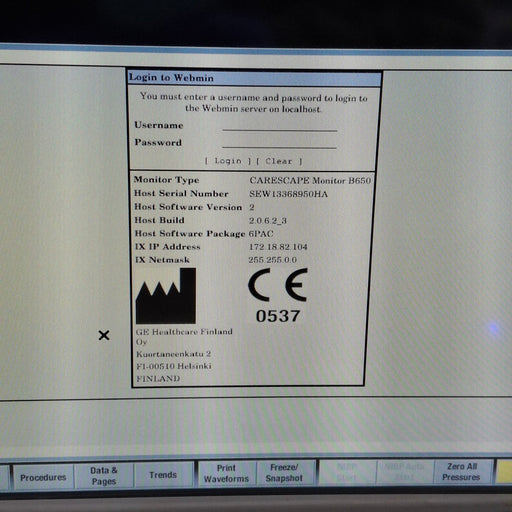Open the Procedures menu
The image size is (512, 512).
coord(43,477)
